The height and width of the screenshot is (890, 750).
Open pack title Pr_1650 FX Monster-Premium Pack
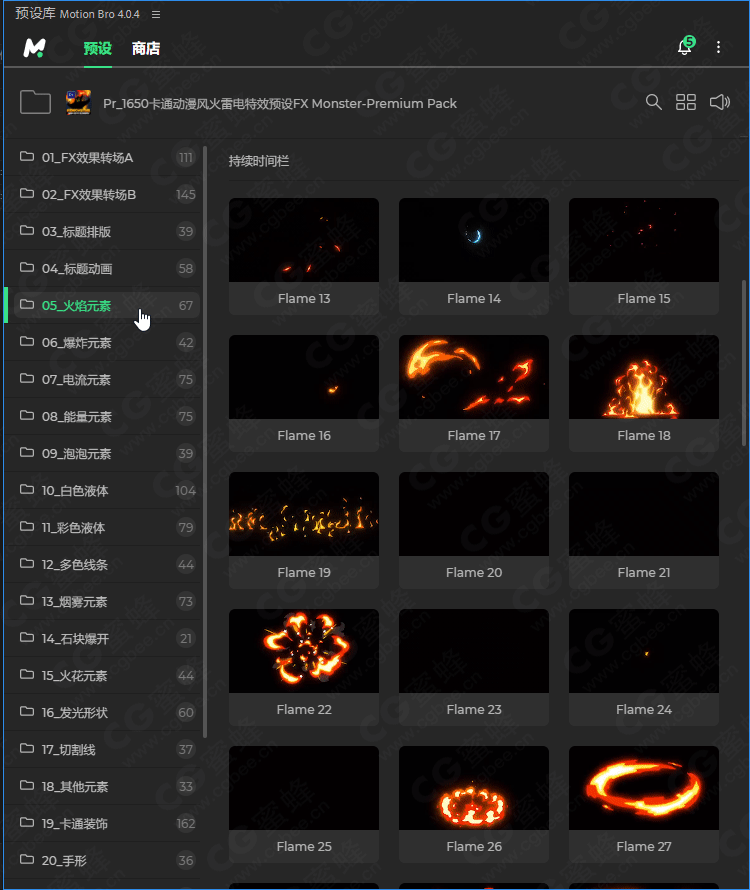coord(279,103)
